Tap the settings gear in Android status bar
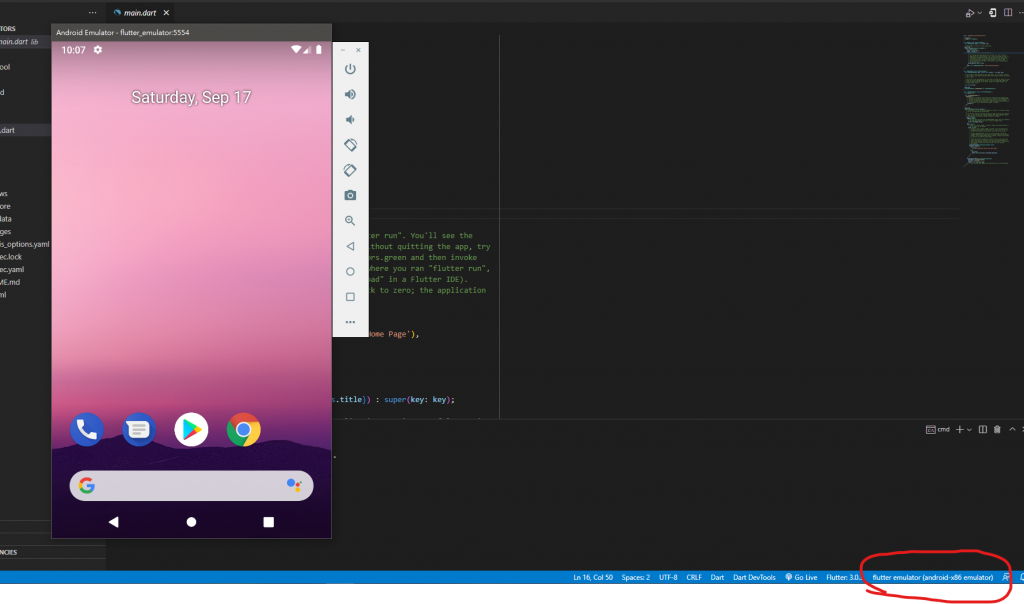The width and height of the screenshot is (1024, 604). (x=98, y=50)
